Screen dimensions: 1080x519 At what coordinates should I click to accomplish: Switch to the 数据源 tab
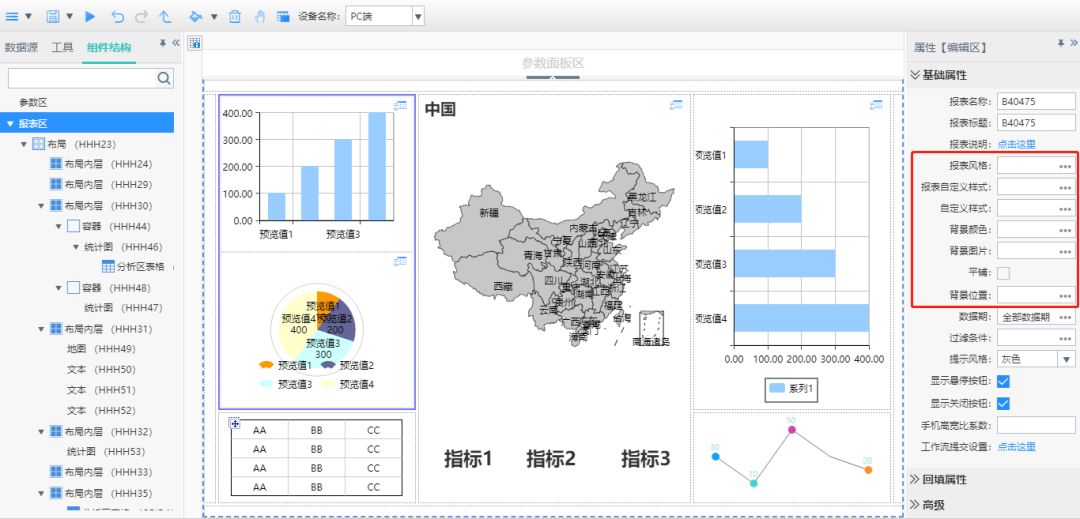[22, 47]
